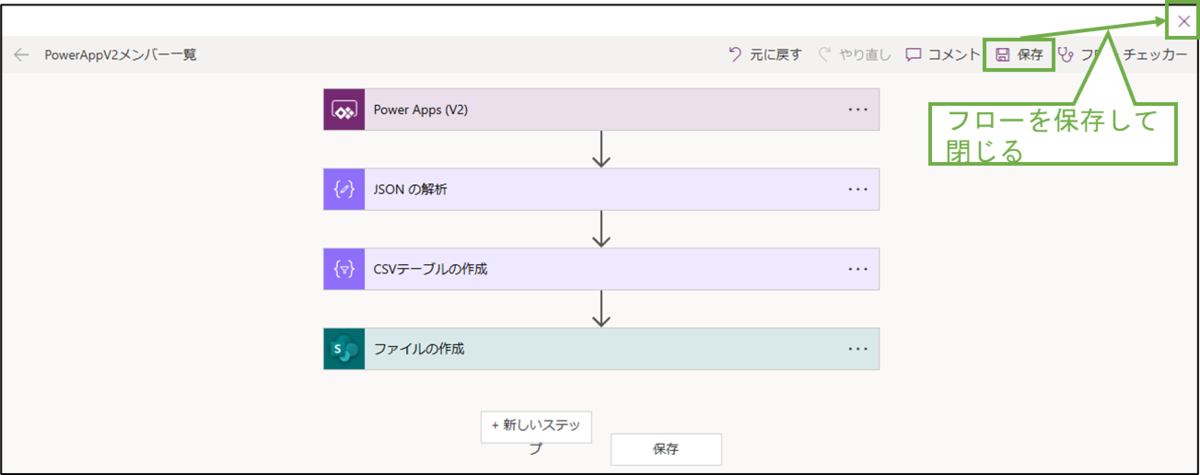Open the コメント panel

click(943, 55)
